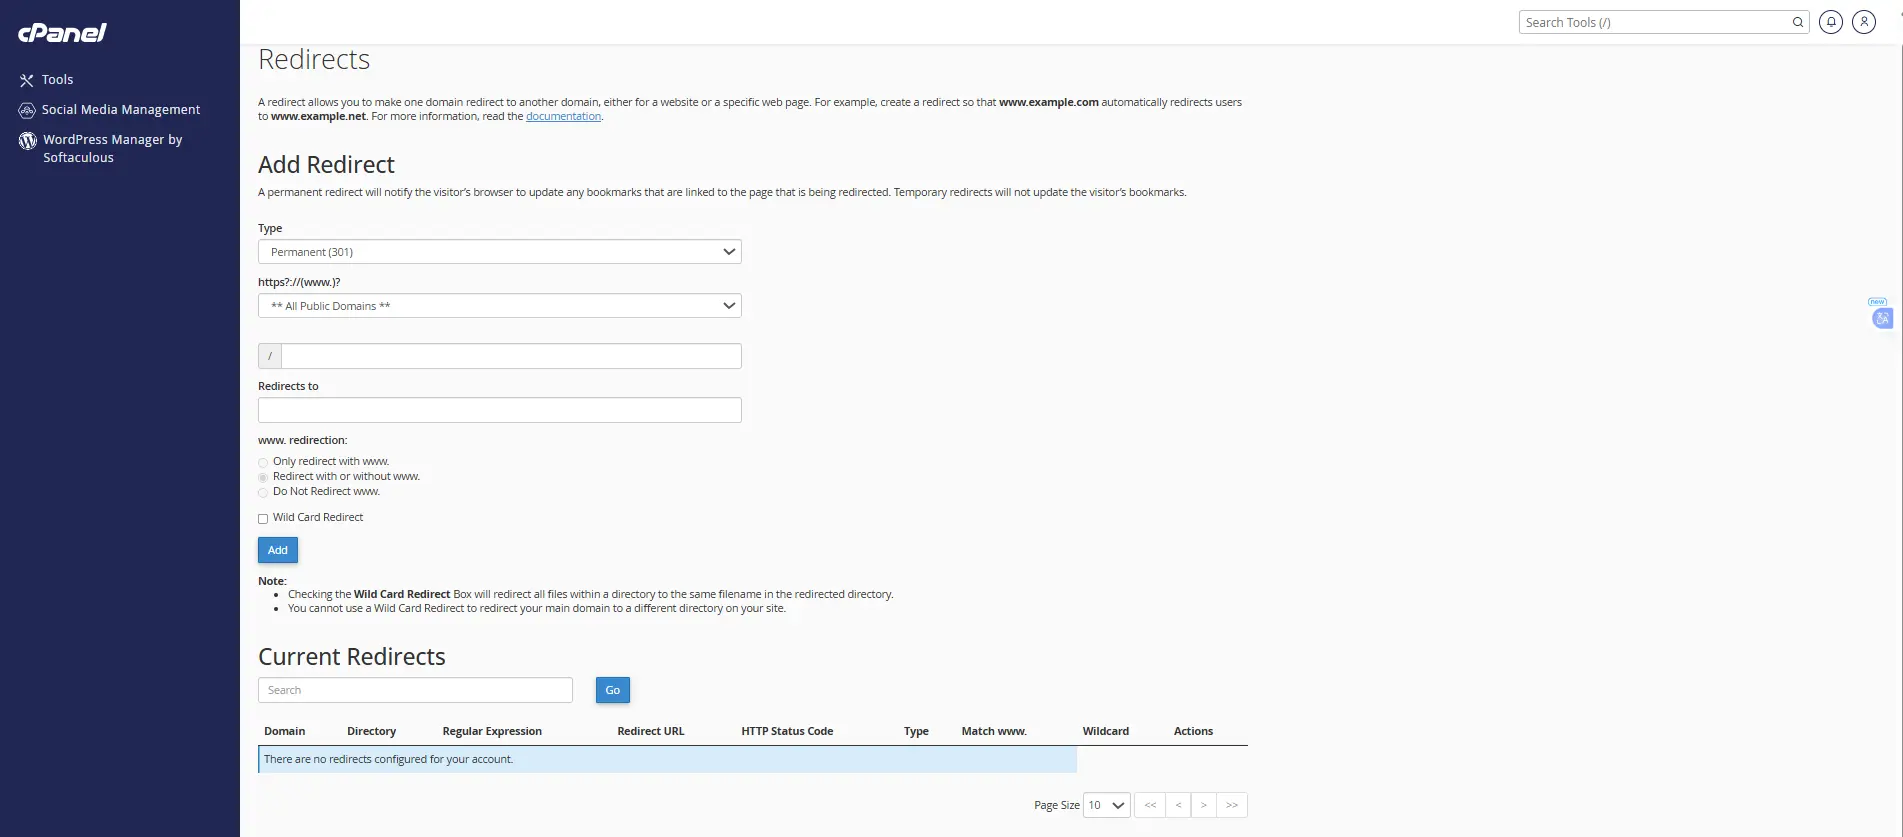This screenshot has width=1903, height=837.
Task: Click the search magnifier icon in top bar
Action: 1798,22
